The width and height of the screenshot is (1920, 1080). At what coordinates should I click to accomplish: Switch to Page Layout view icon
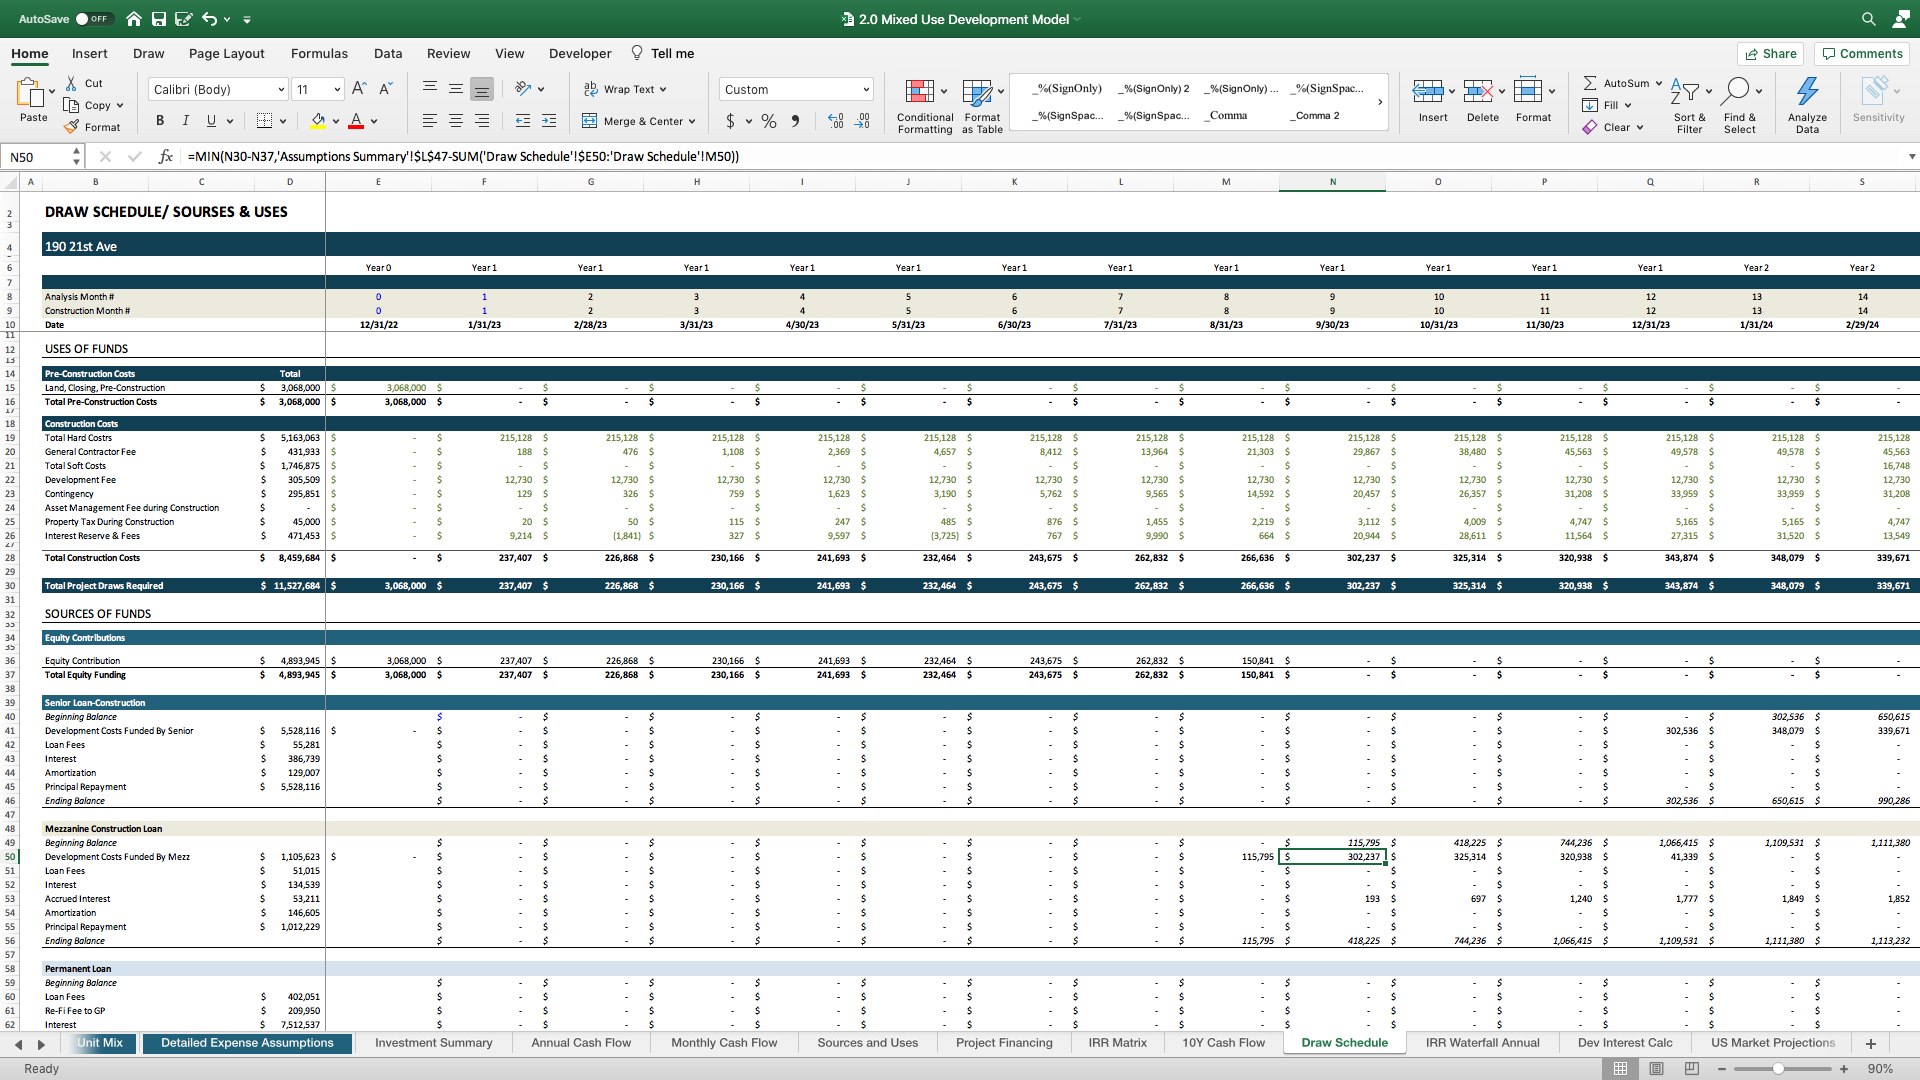click(1656, 1069)
